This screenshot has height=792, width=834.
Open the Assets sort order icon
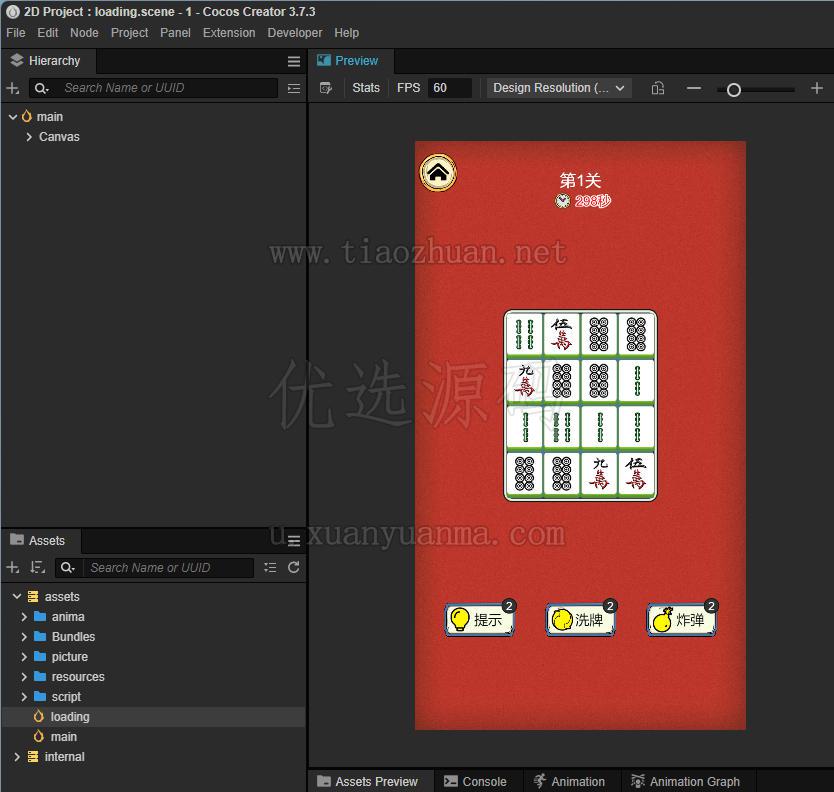pos(38,568)
